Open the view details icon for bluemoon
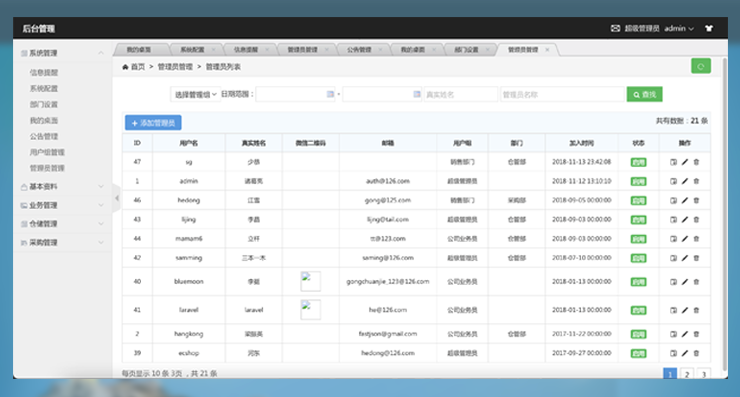The width and height of the screenshot is (740, 397). 673,282
